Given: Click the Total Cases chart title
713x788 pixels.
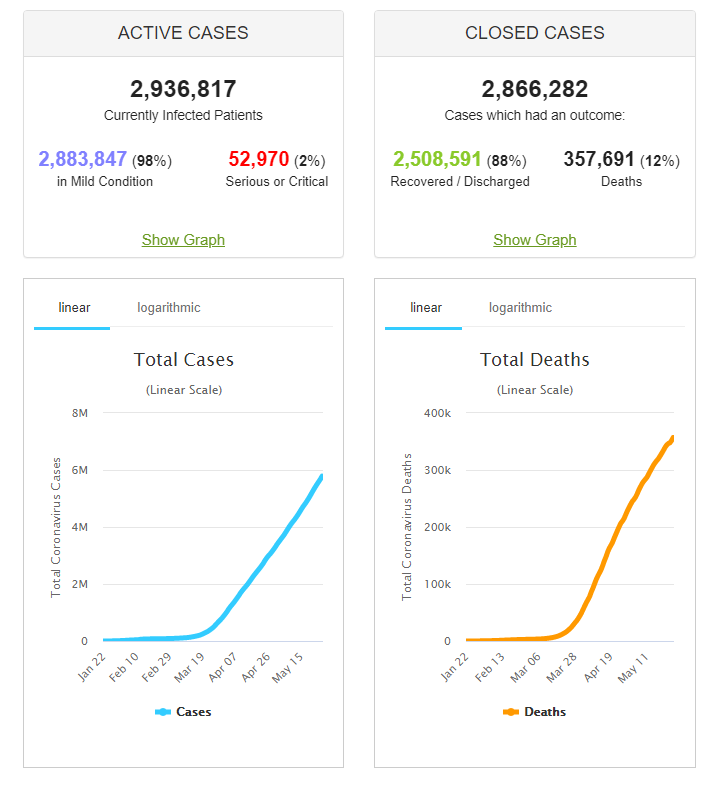Looking at the screenshot, I should point(184,360).
